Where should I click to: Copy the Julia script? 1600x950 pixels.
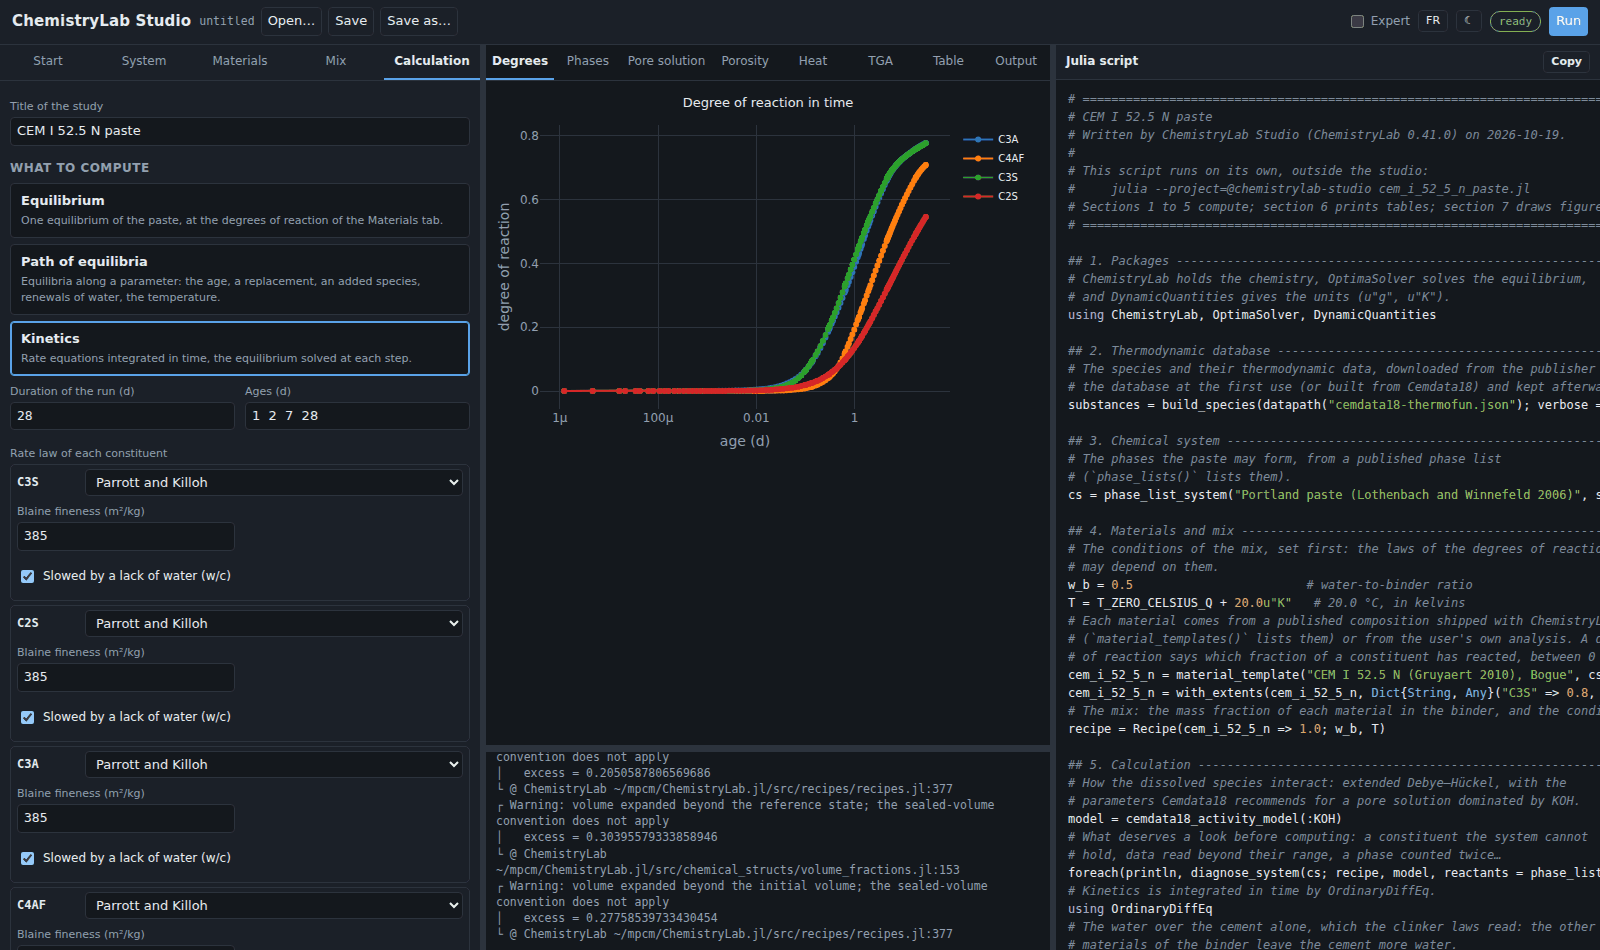point(1566,61)
